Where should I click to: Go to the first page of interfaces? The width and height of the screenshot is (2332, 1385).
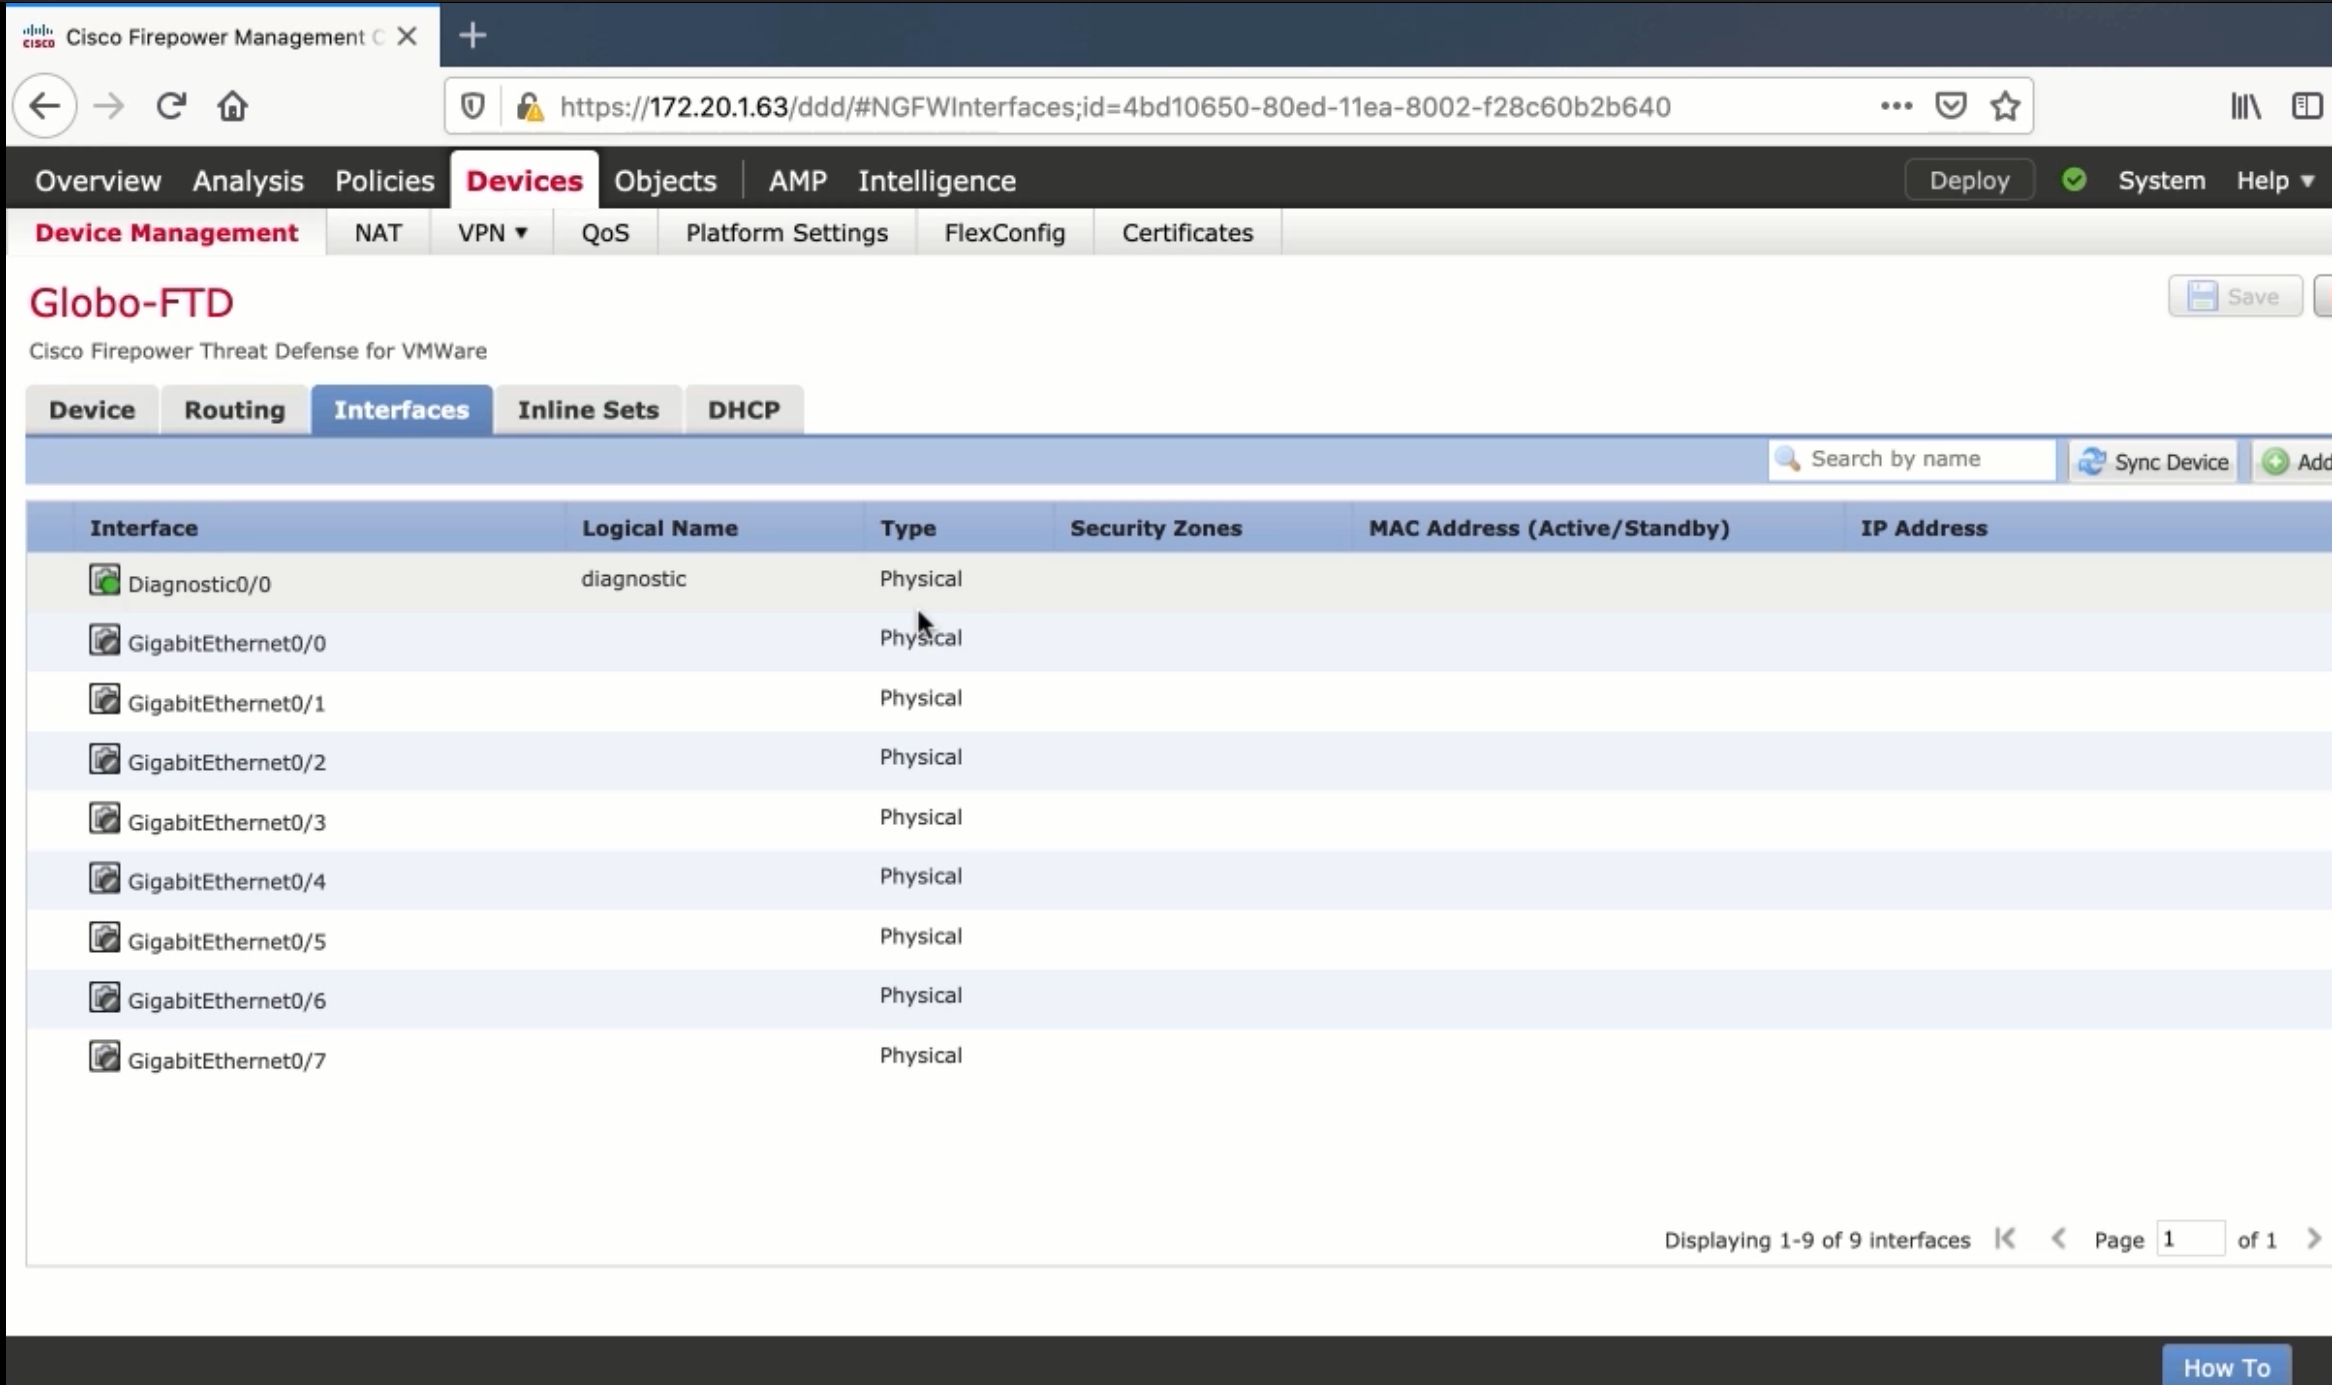(x=2005, y=1239)
